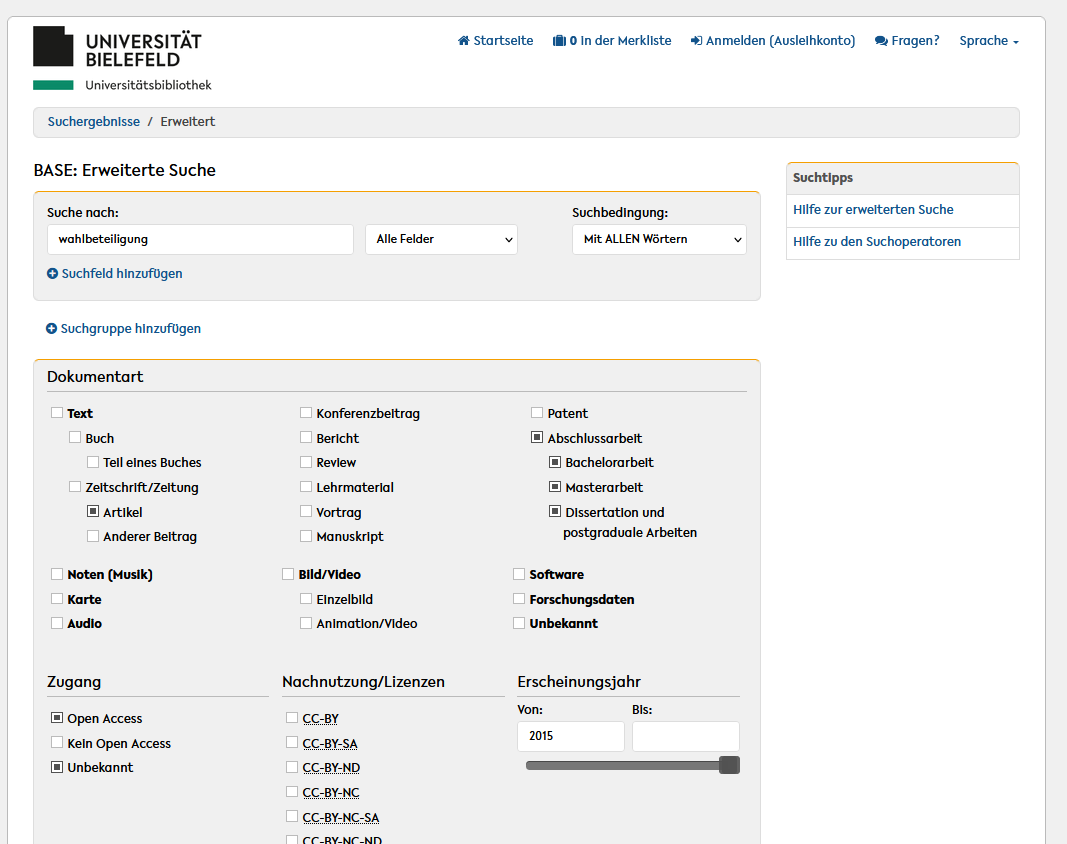Check Animation/Video checkbox
The width and height of the screenshot is (1067, 844).
click(x=306, y=623)
